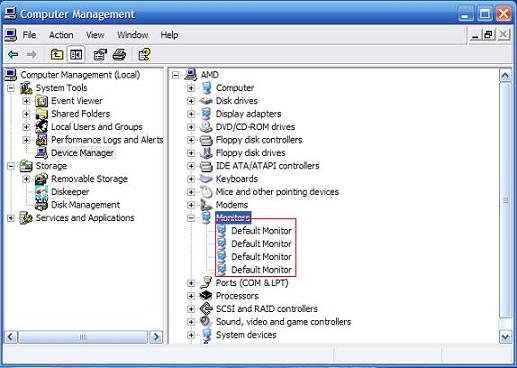Click the Sound, video and game controllers icon
This screenshot has width=517, height=368.
tap(206, 322)
